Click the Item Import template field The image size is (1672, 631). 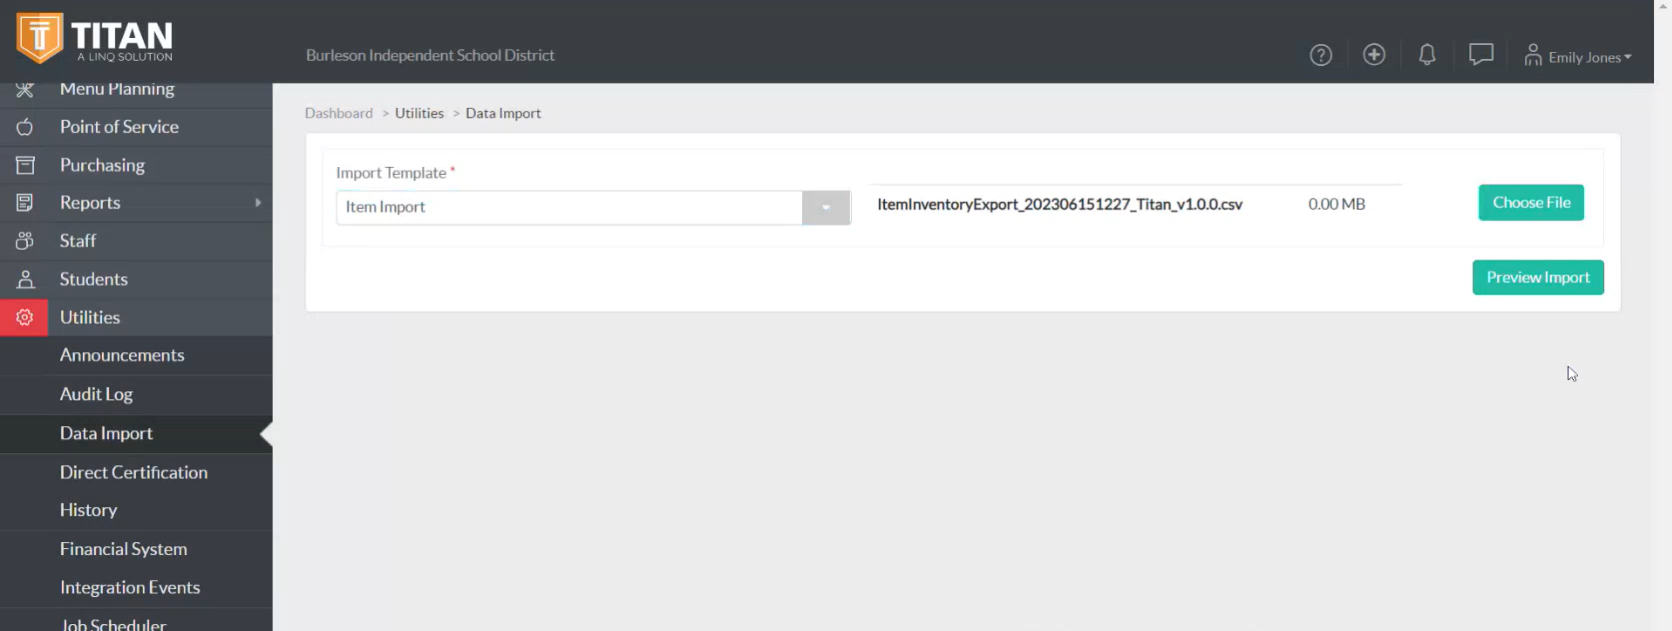(x=569, y=207)
